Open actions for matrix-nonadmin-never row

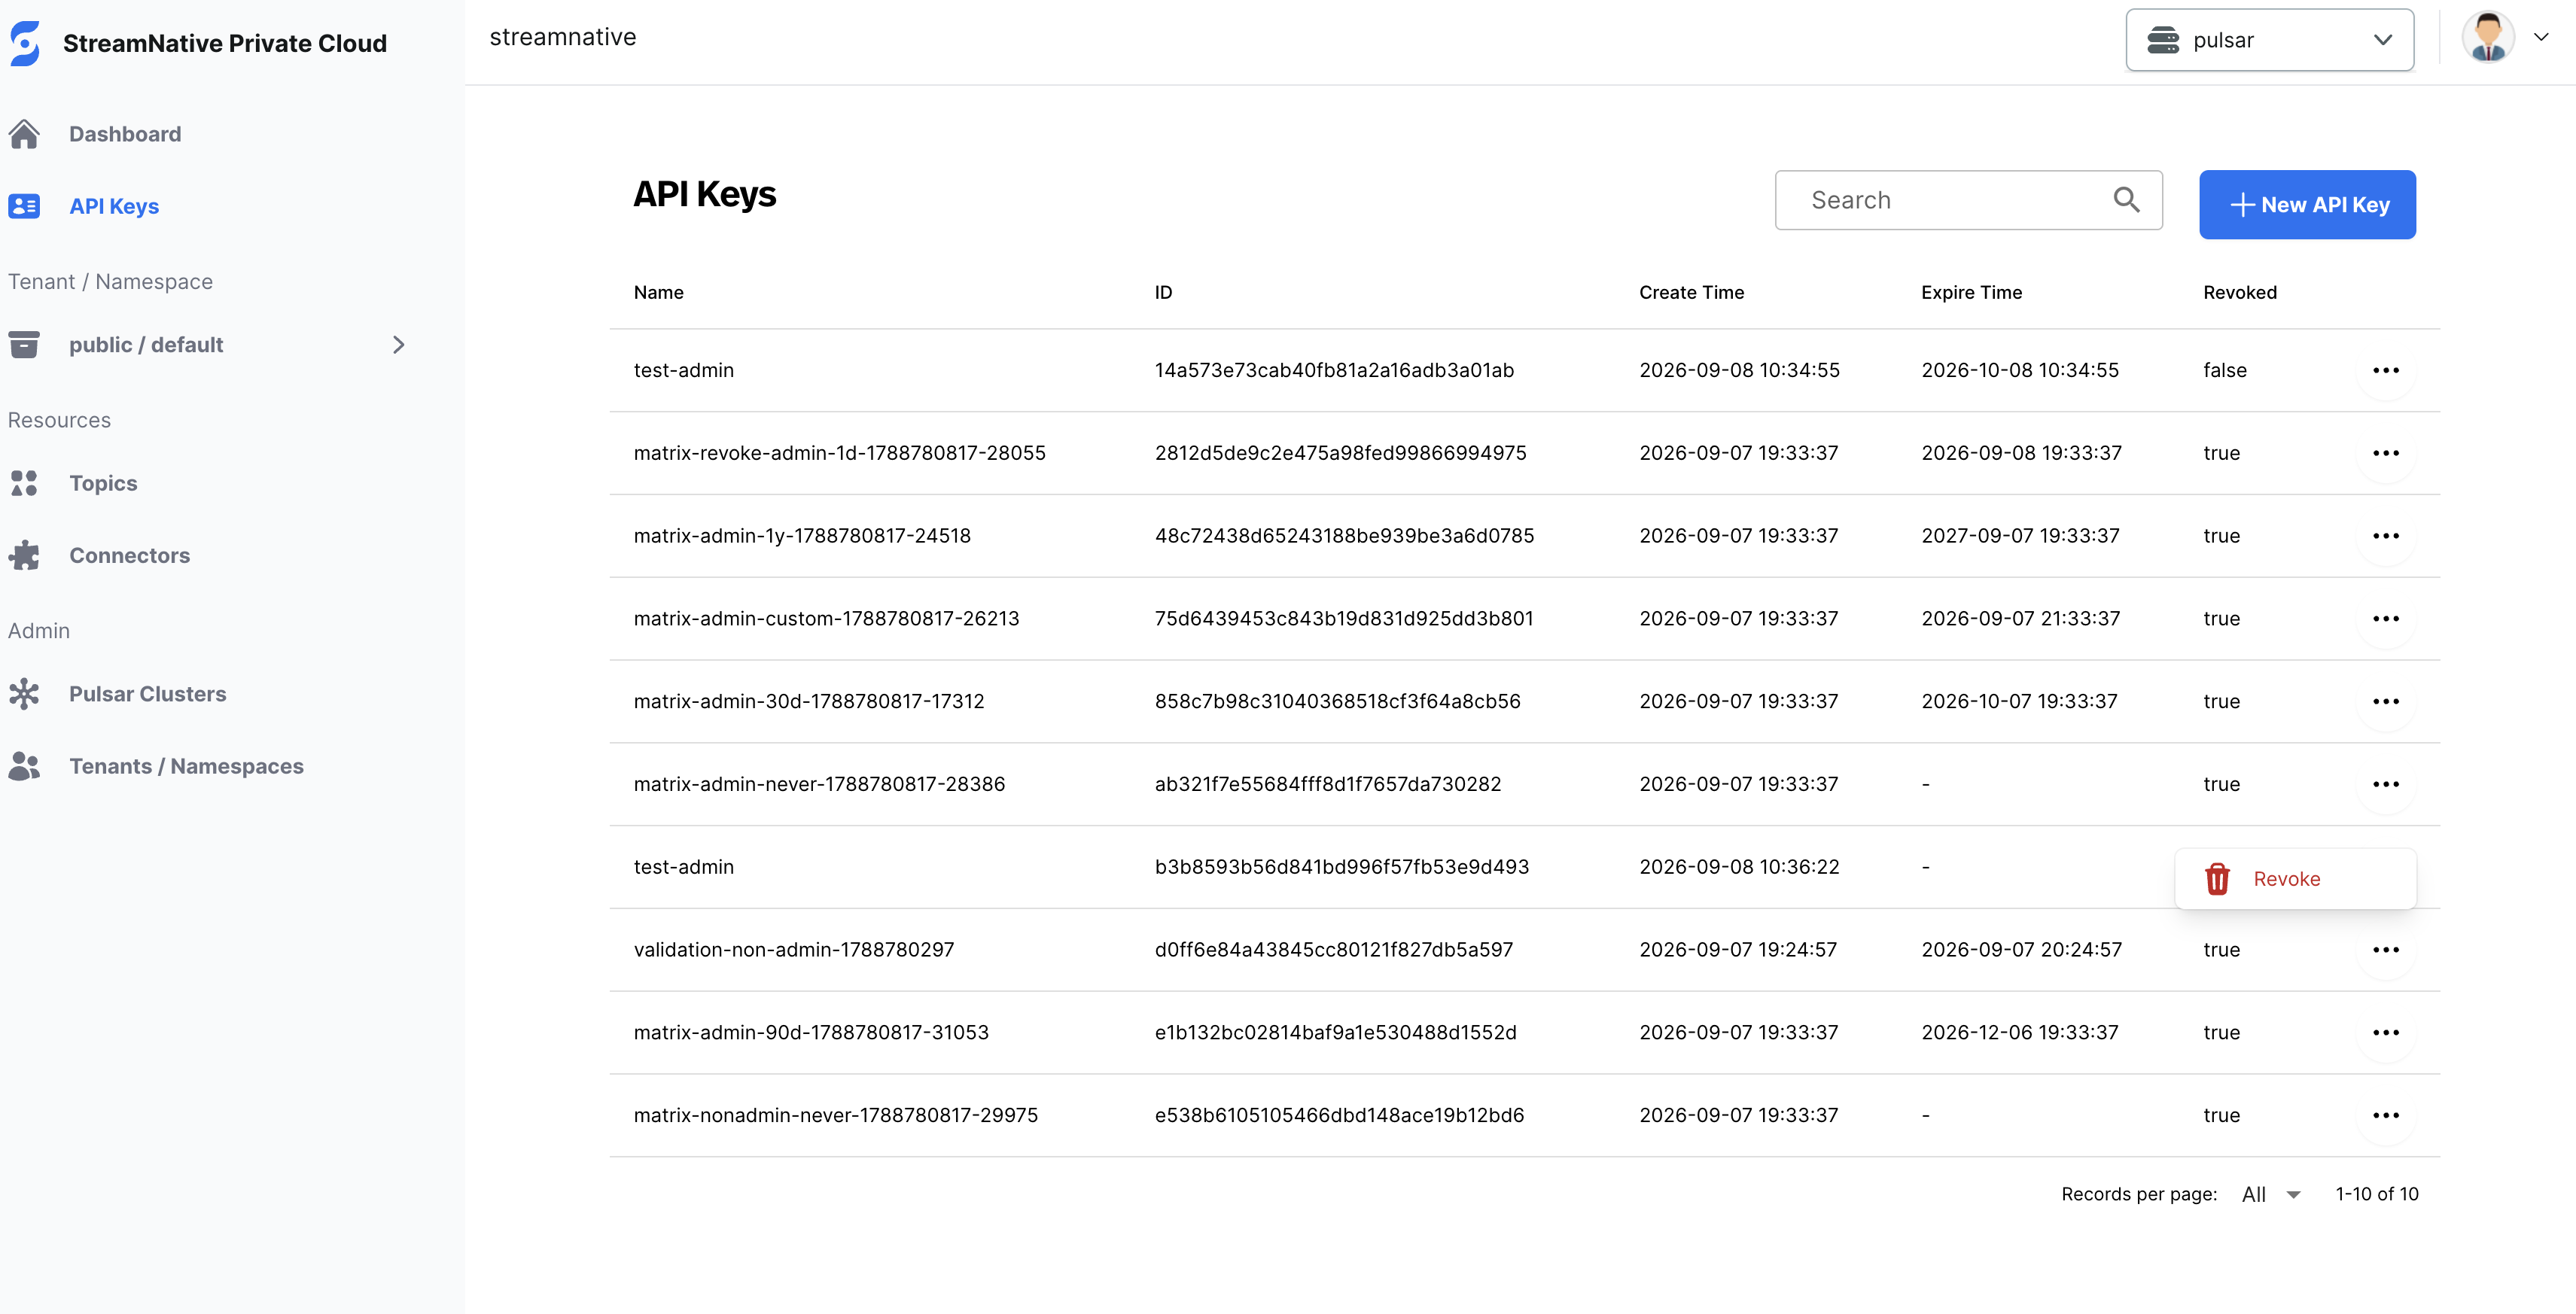point(2386,1116)
